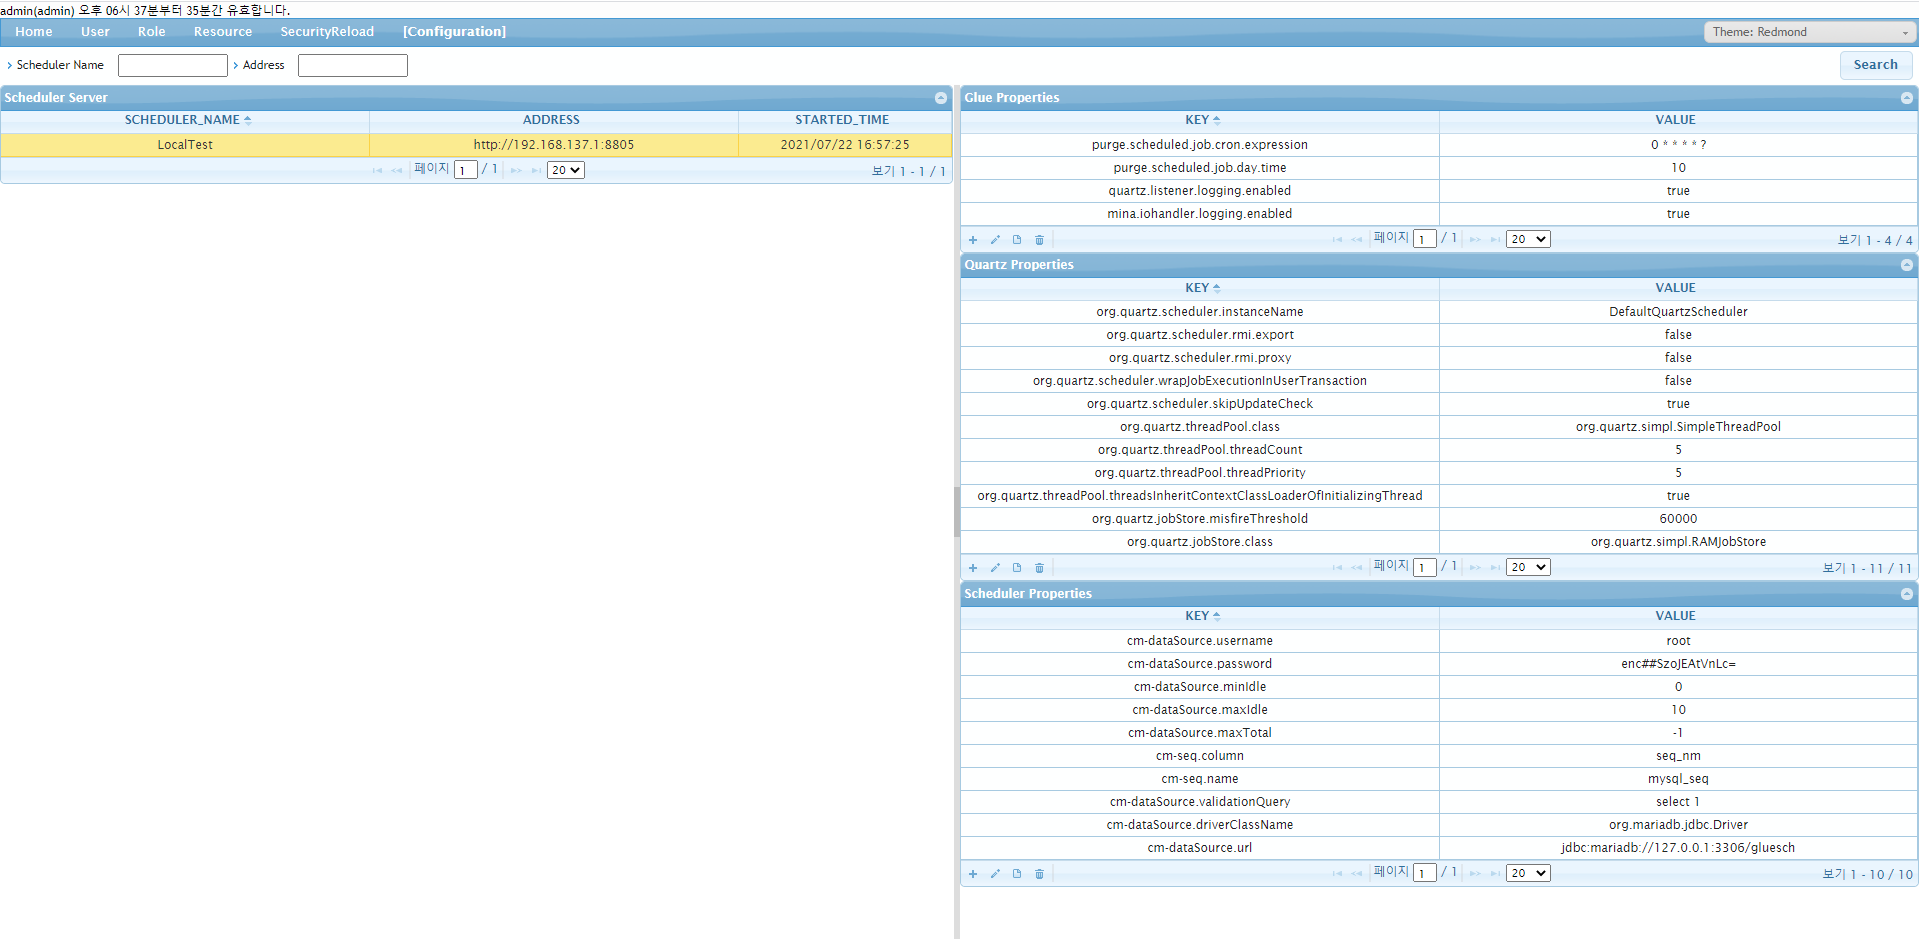
Task: Open the User menu
Action: point(95,32)
